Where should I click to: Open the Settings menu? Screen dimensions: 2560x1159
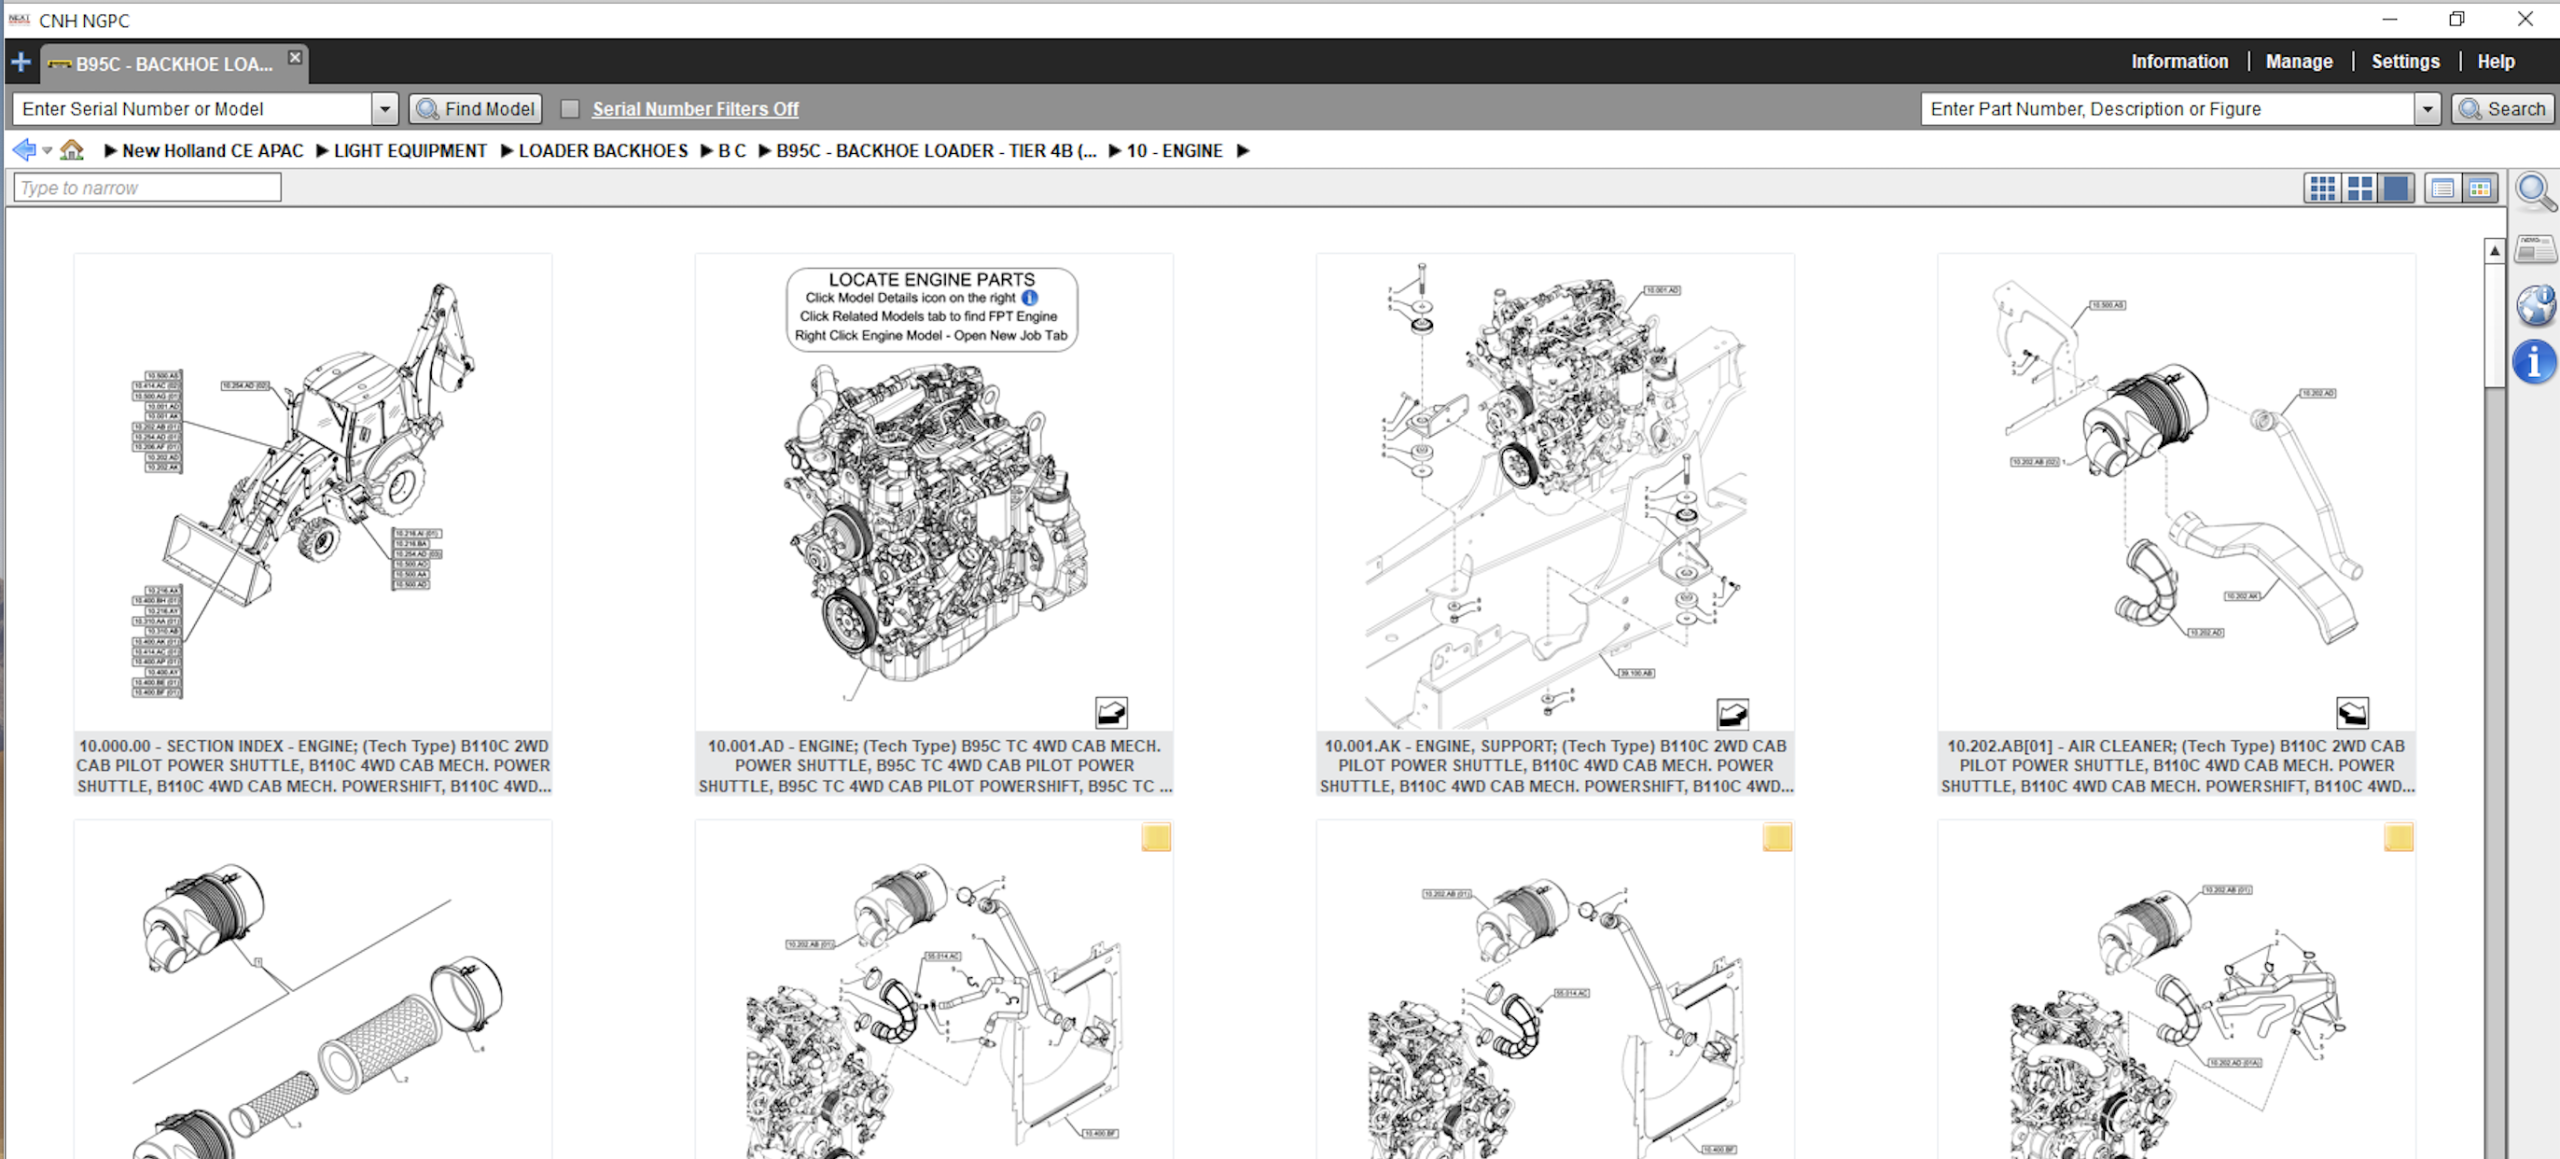tap(2405, 62)
